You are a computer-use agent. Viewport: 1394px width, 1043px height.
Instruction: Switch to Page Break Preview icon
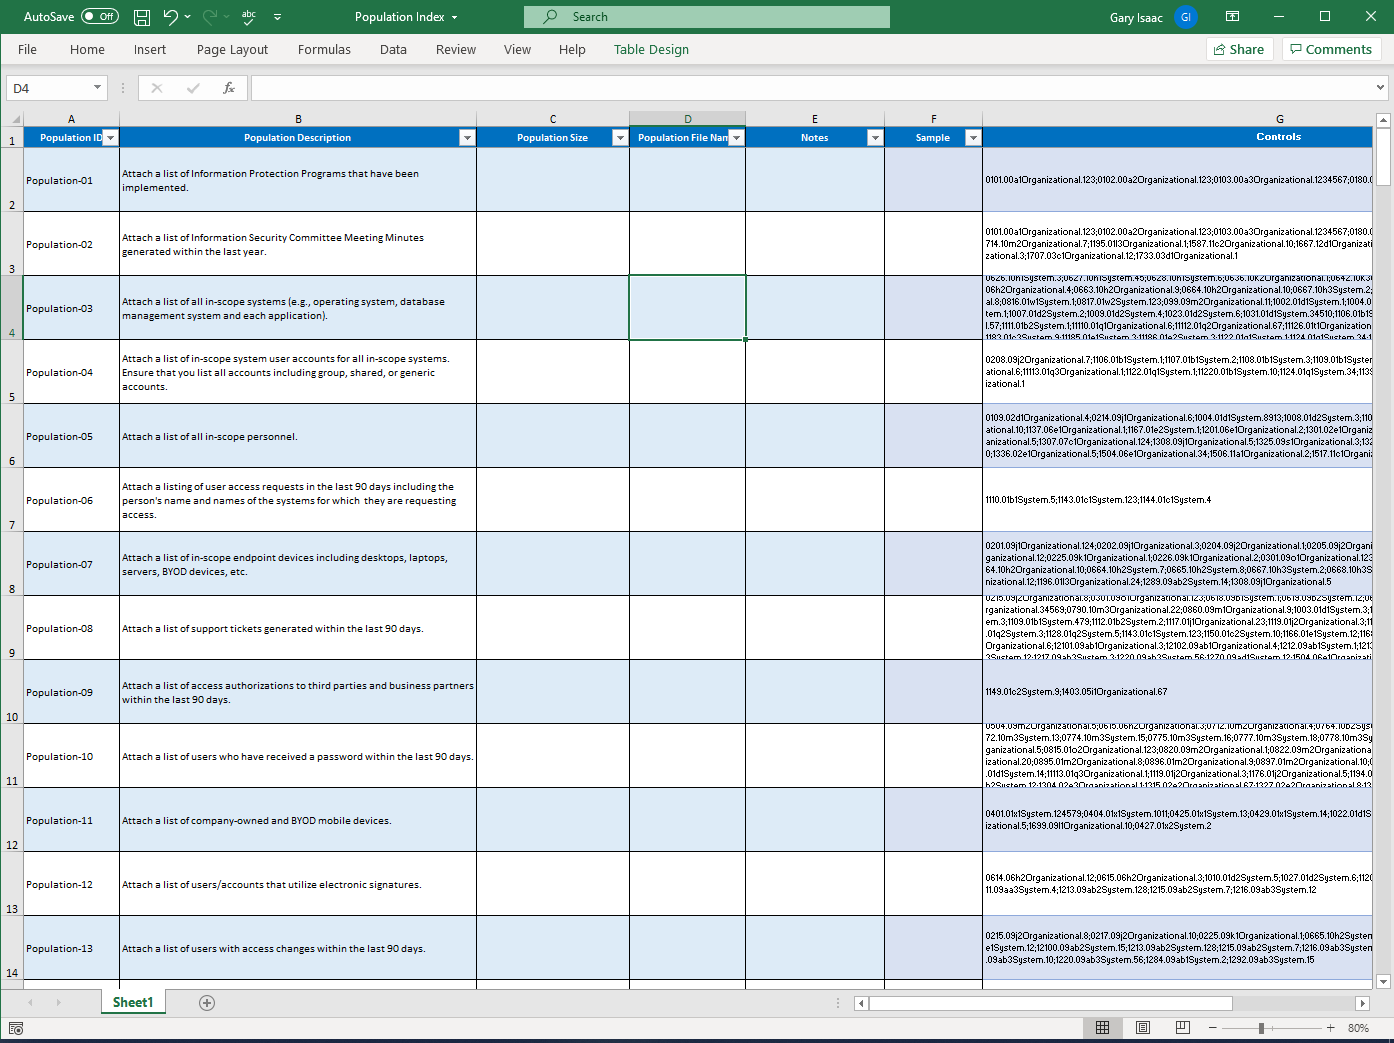pos(1183,1028)
